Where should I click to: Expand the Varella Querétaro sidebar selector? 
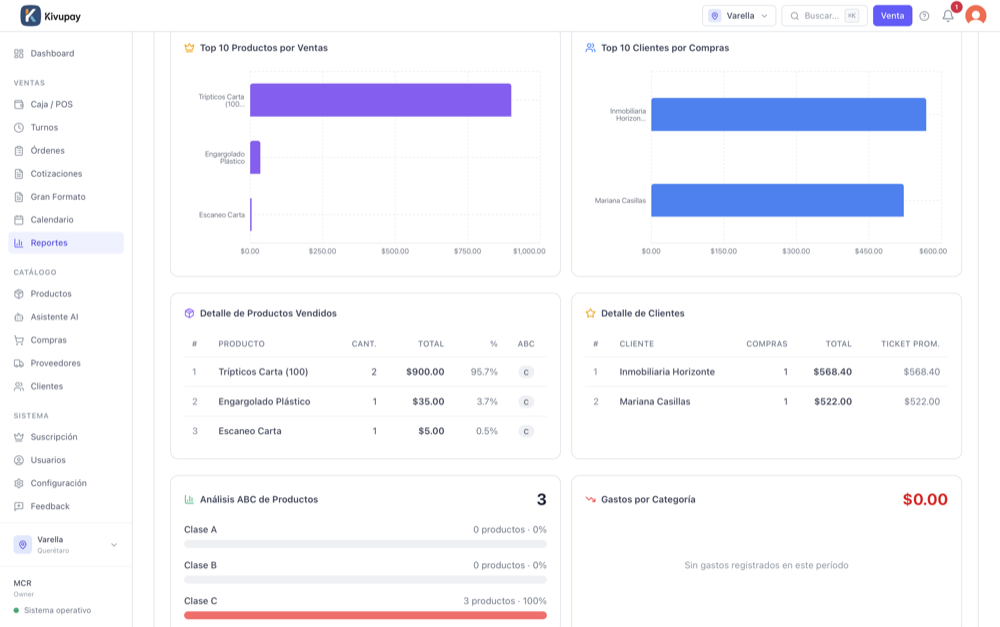pos(66,545)
